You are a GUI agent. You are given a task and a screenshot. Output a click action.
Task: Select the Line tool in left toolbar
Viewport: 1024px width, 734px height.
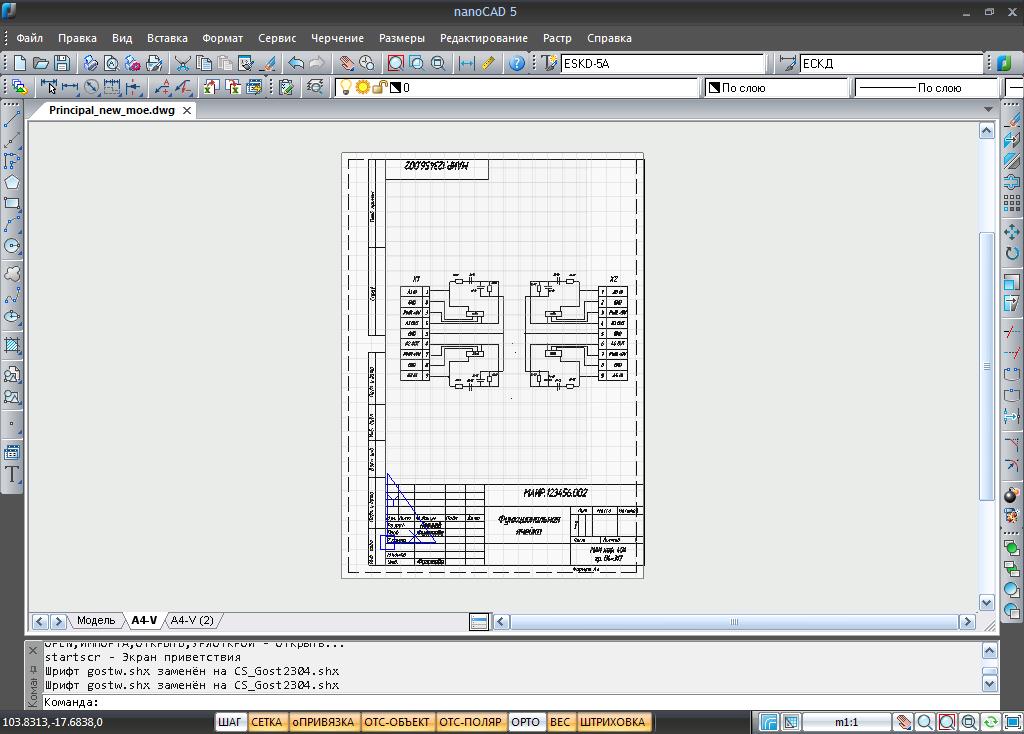(x=12, y=119)
